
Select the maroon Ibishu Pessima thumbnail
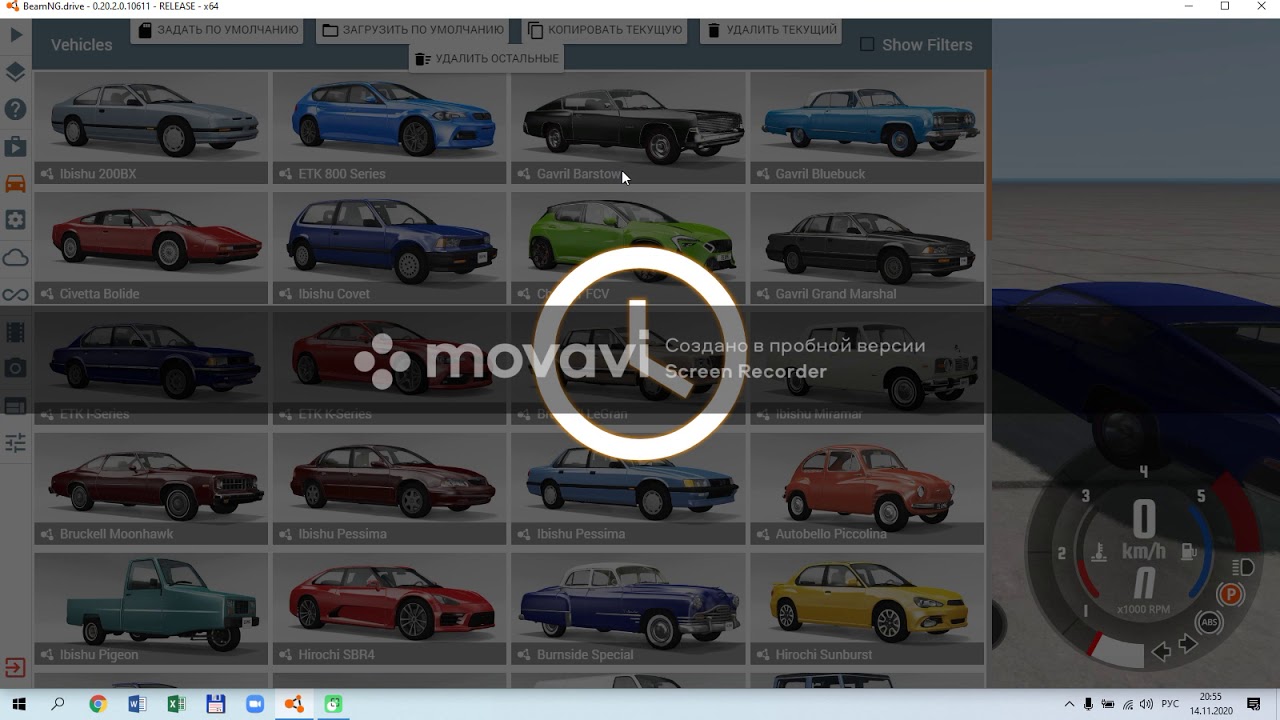point(390,488)
